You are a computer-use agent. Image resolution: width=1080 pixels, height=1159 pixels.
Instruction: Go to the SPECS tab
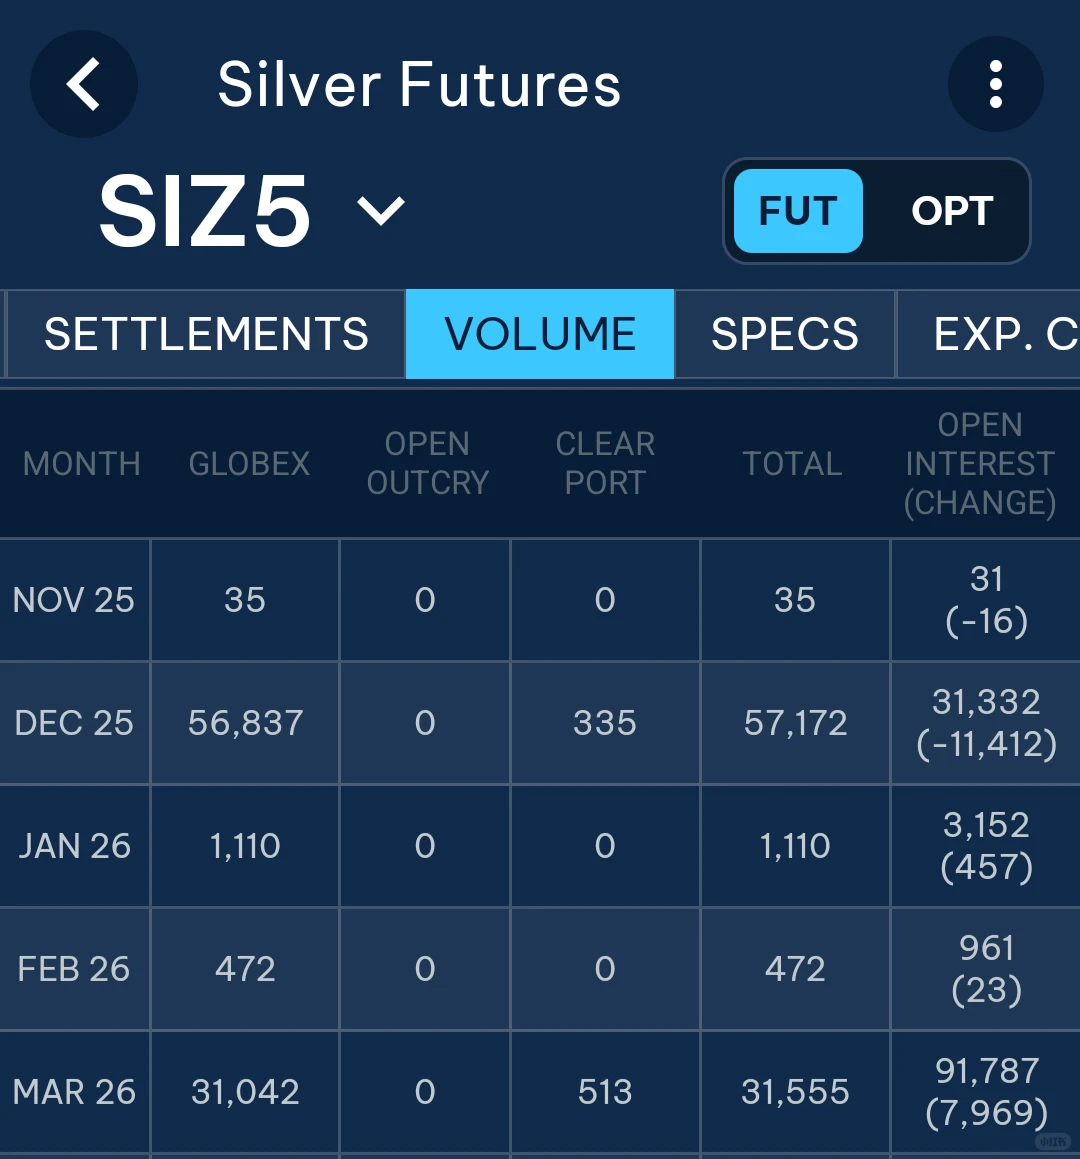(x=784, y=334)
